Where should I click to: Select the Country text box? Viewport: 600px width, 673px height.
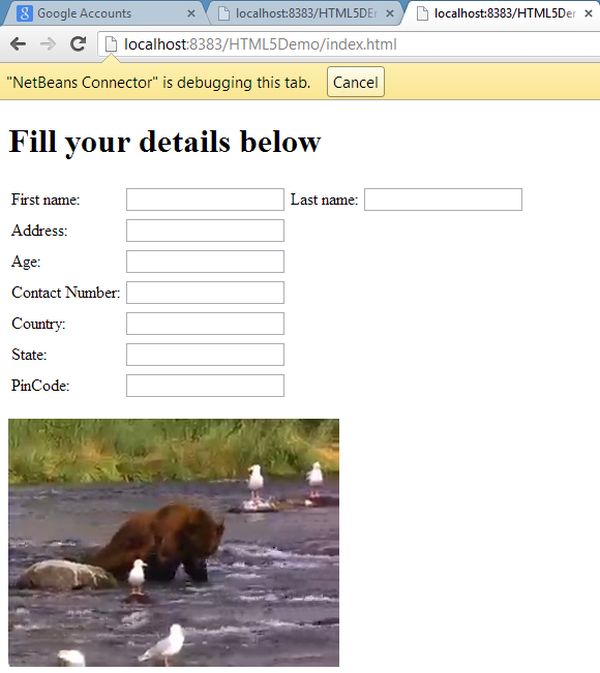[205, 323]
